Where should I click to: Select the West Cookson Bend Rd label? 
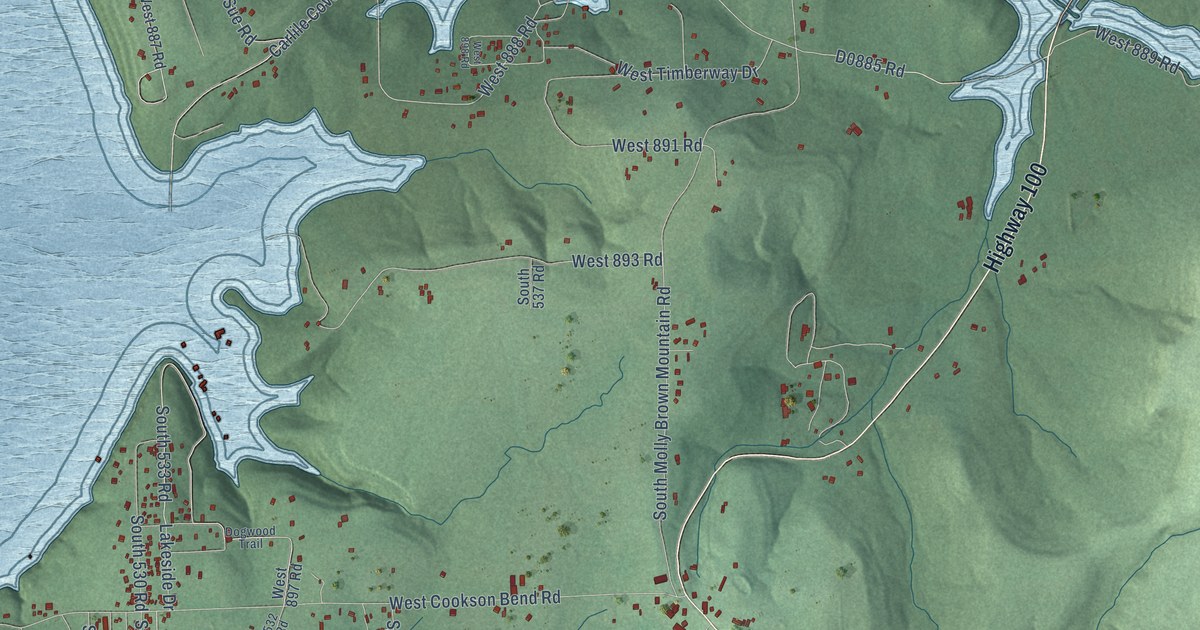pos(475,600)
